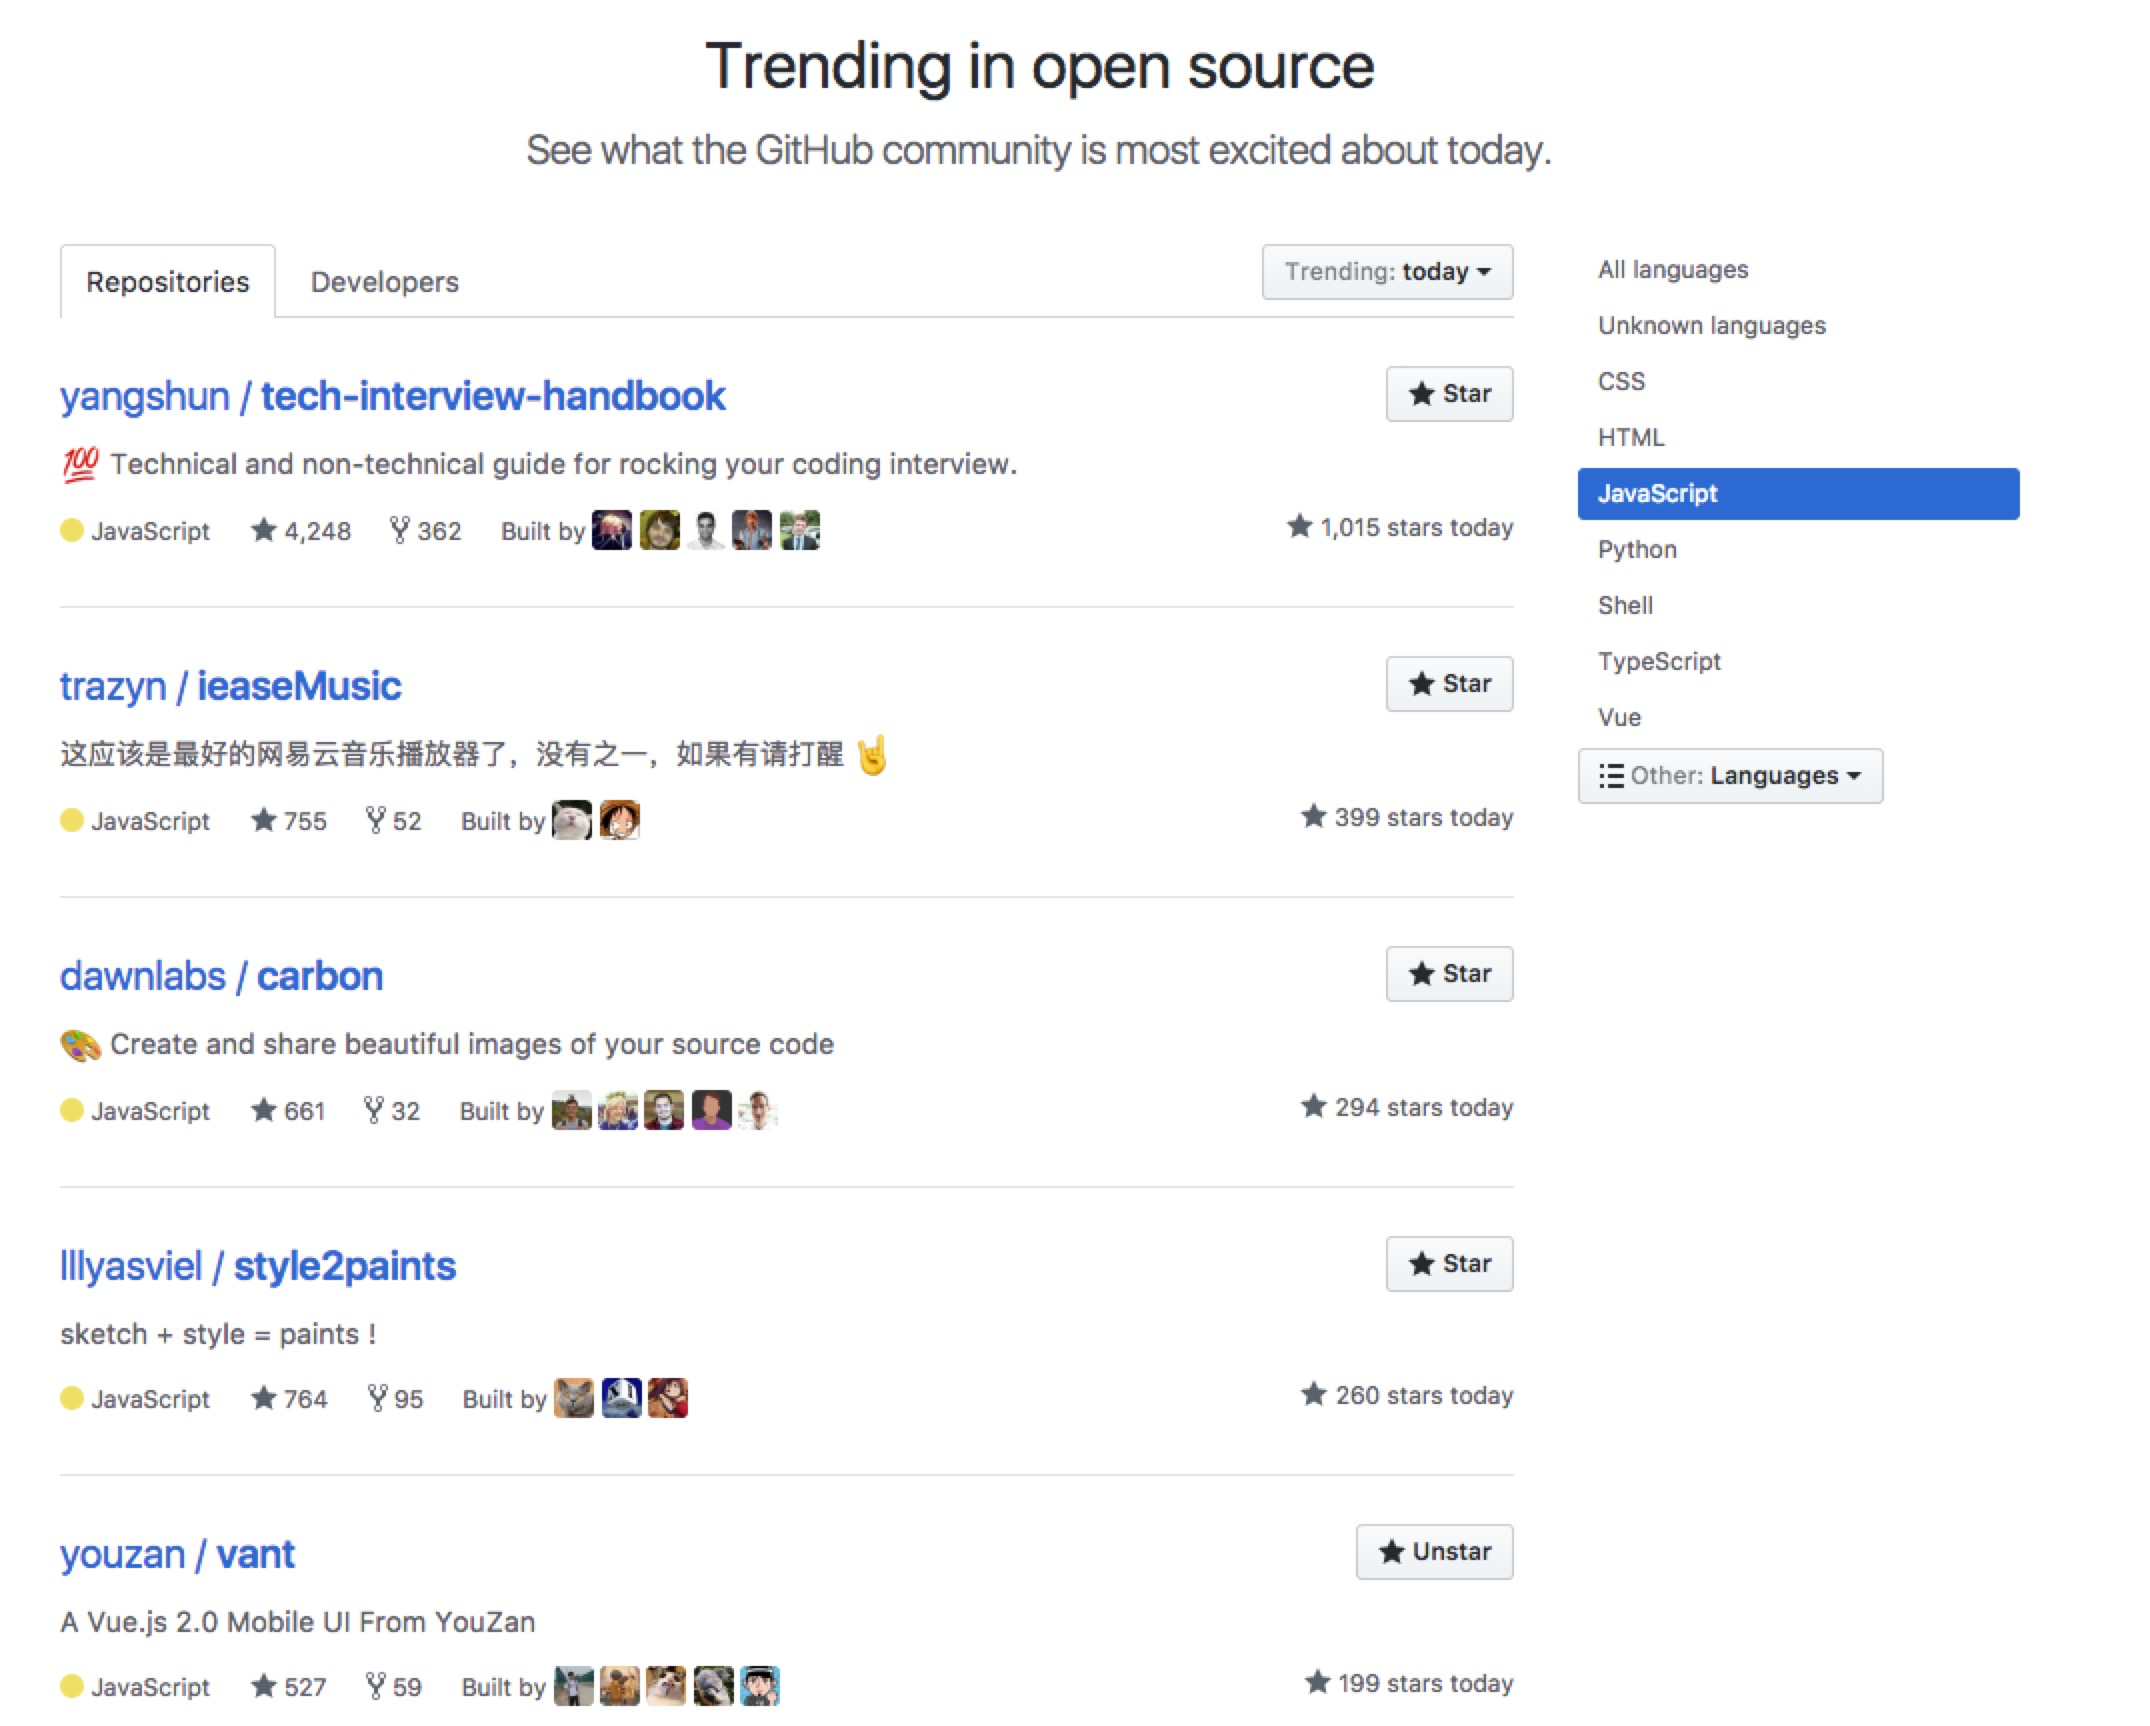This screenshot has height=1726, width=2150.
Task: View 32 forks of carbon
Action: click(x=392, y=1111)
